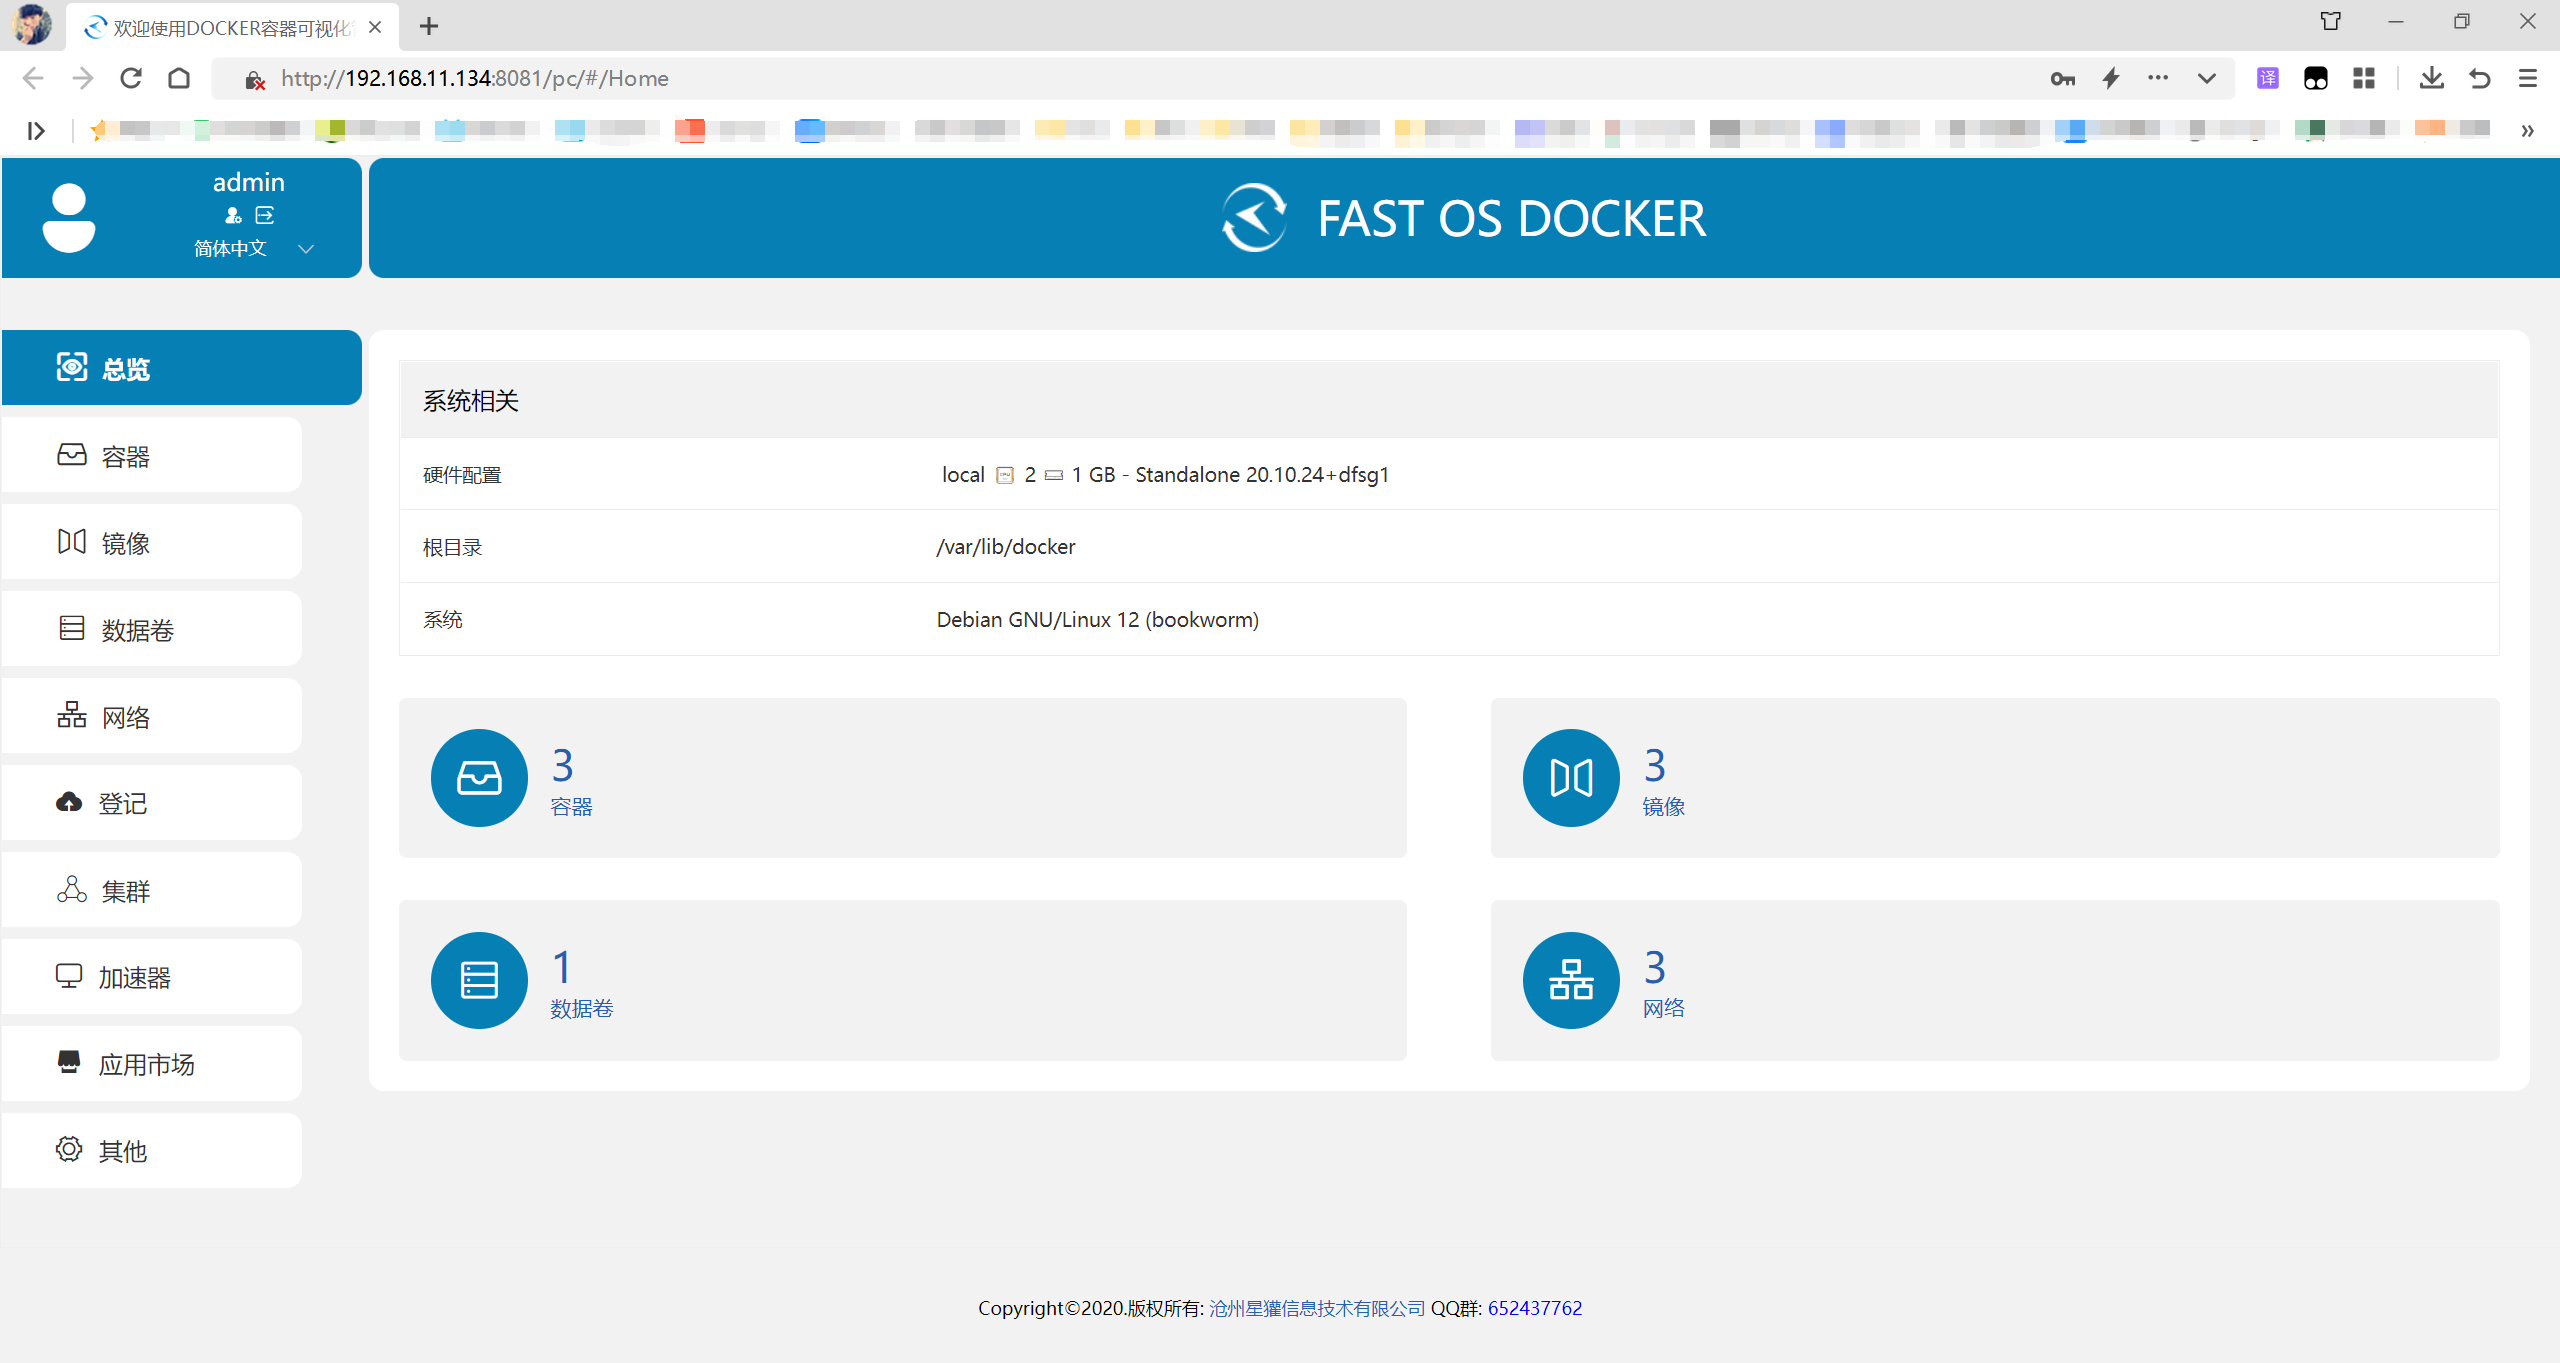Click the logout icon beside admin

click(x=264, y=215)
